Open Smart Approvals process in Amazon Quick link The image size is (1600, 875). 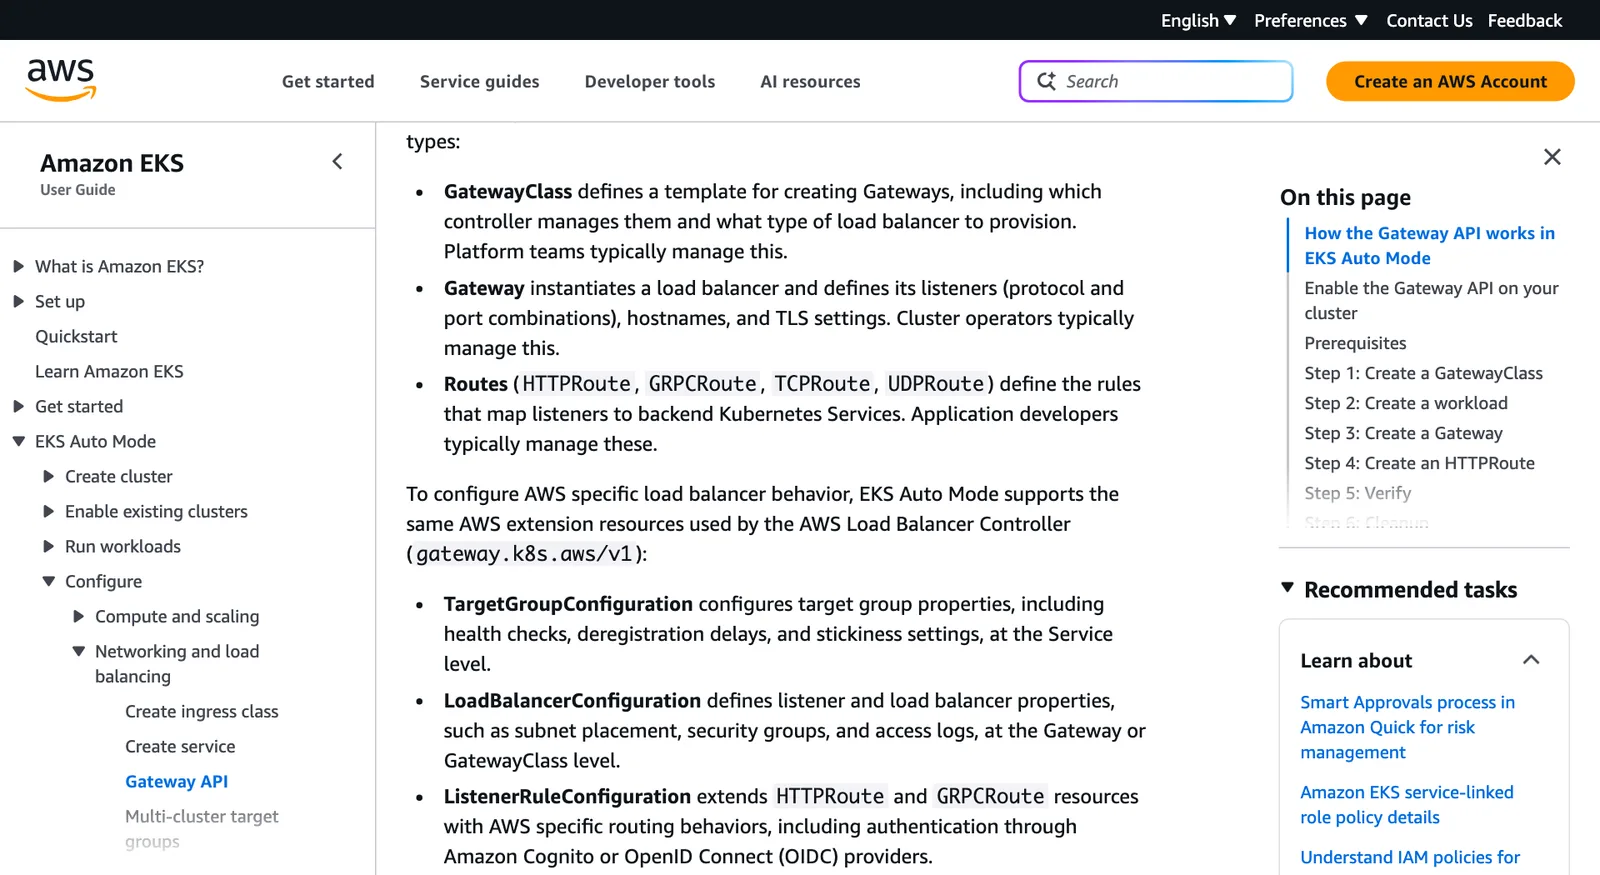1407,727
